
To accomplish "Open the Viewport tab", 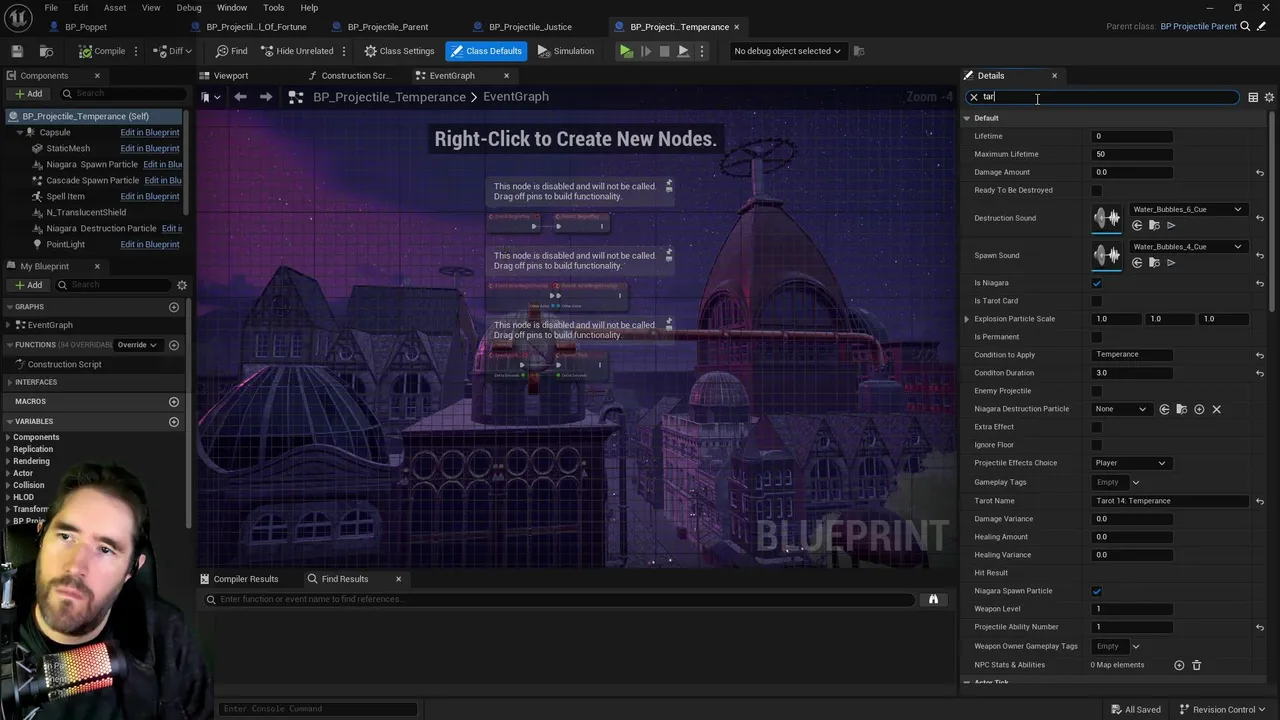I will (x=231, y=76).
